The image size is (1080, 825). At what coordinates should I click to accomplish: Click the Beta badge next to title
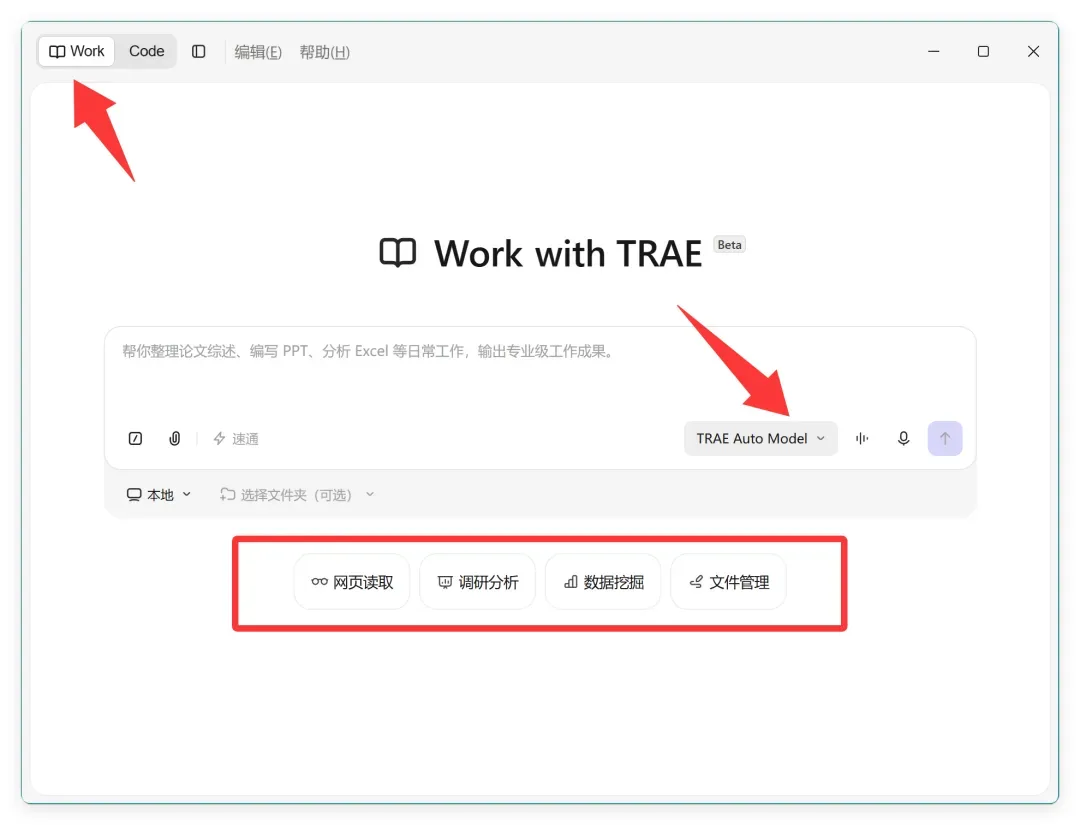pyautogui.click(x=729, y=245)
